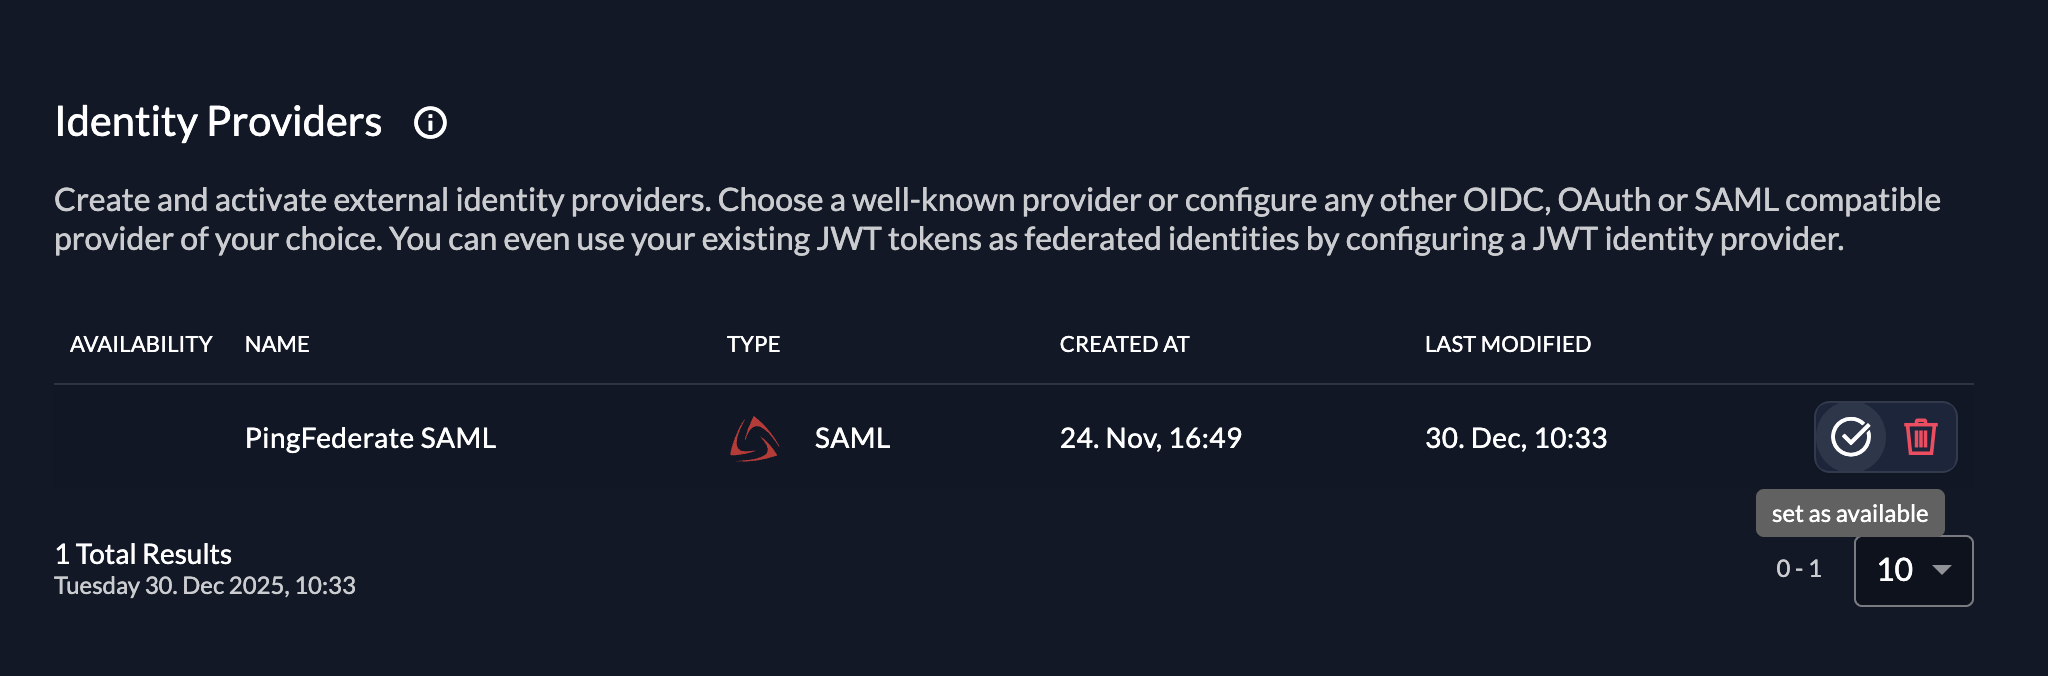The image size is (2048, 676).
Task: Click the NAME column header
Action: tap(277, 344)
